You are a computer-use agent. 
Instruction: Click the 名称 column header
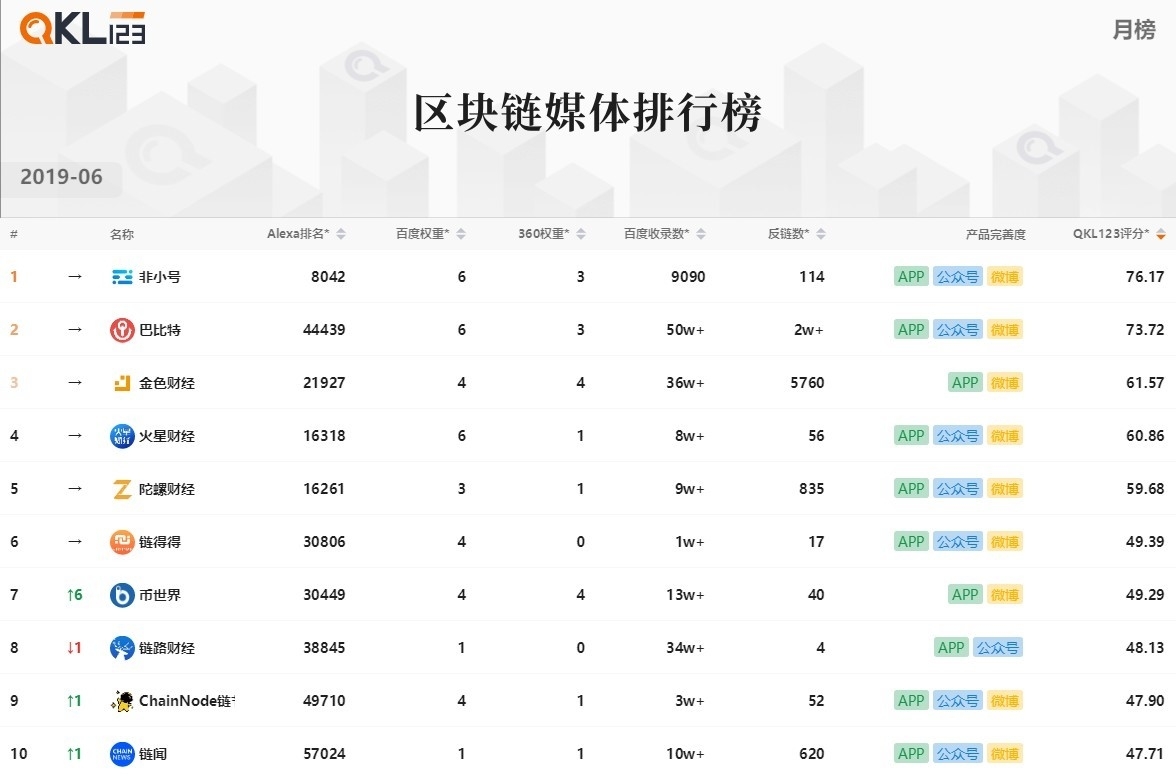[x=122, y=234]
